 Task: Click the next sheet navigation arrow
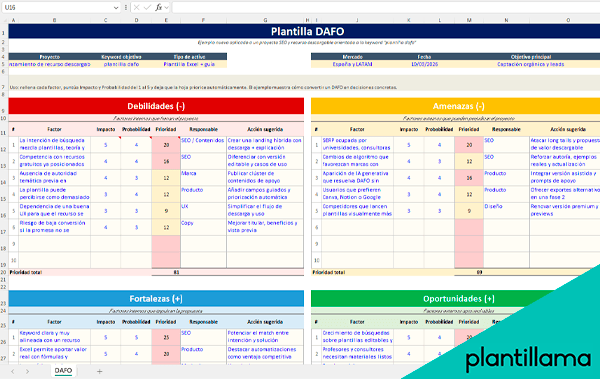pyautogui.click(x=27, y=371)
